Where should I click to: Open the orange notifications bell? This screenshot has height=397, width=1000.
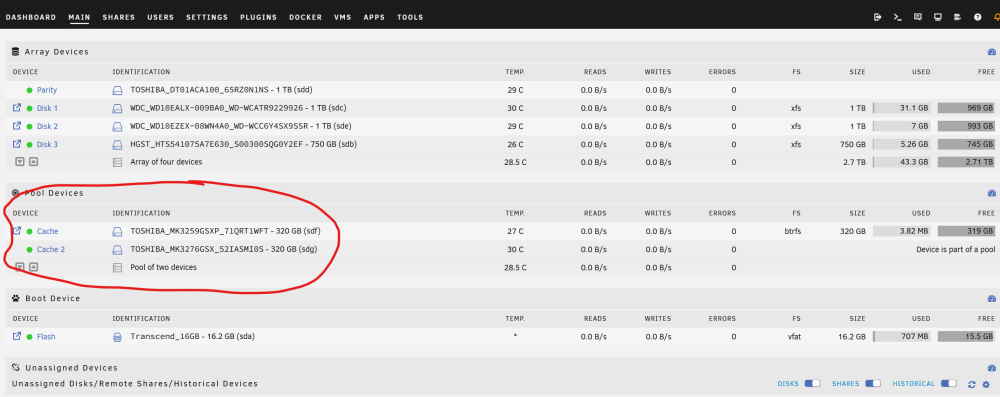[x=996, y=17]
